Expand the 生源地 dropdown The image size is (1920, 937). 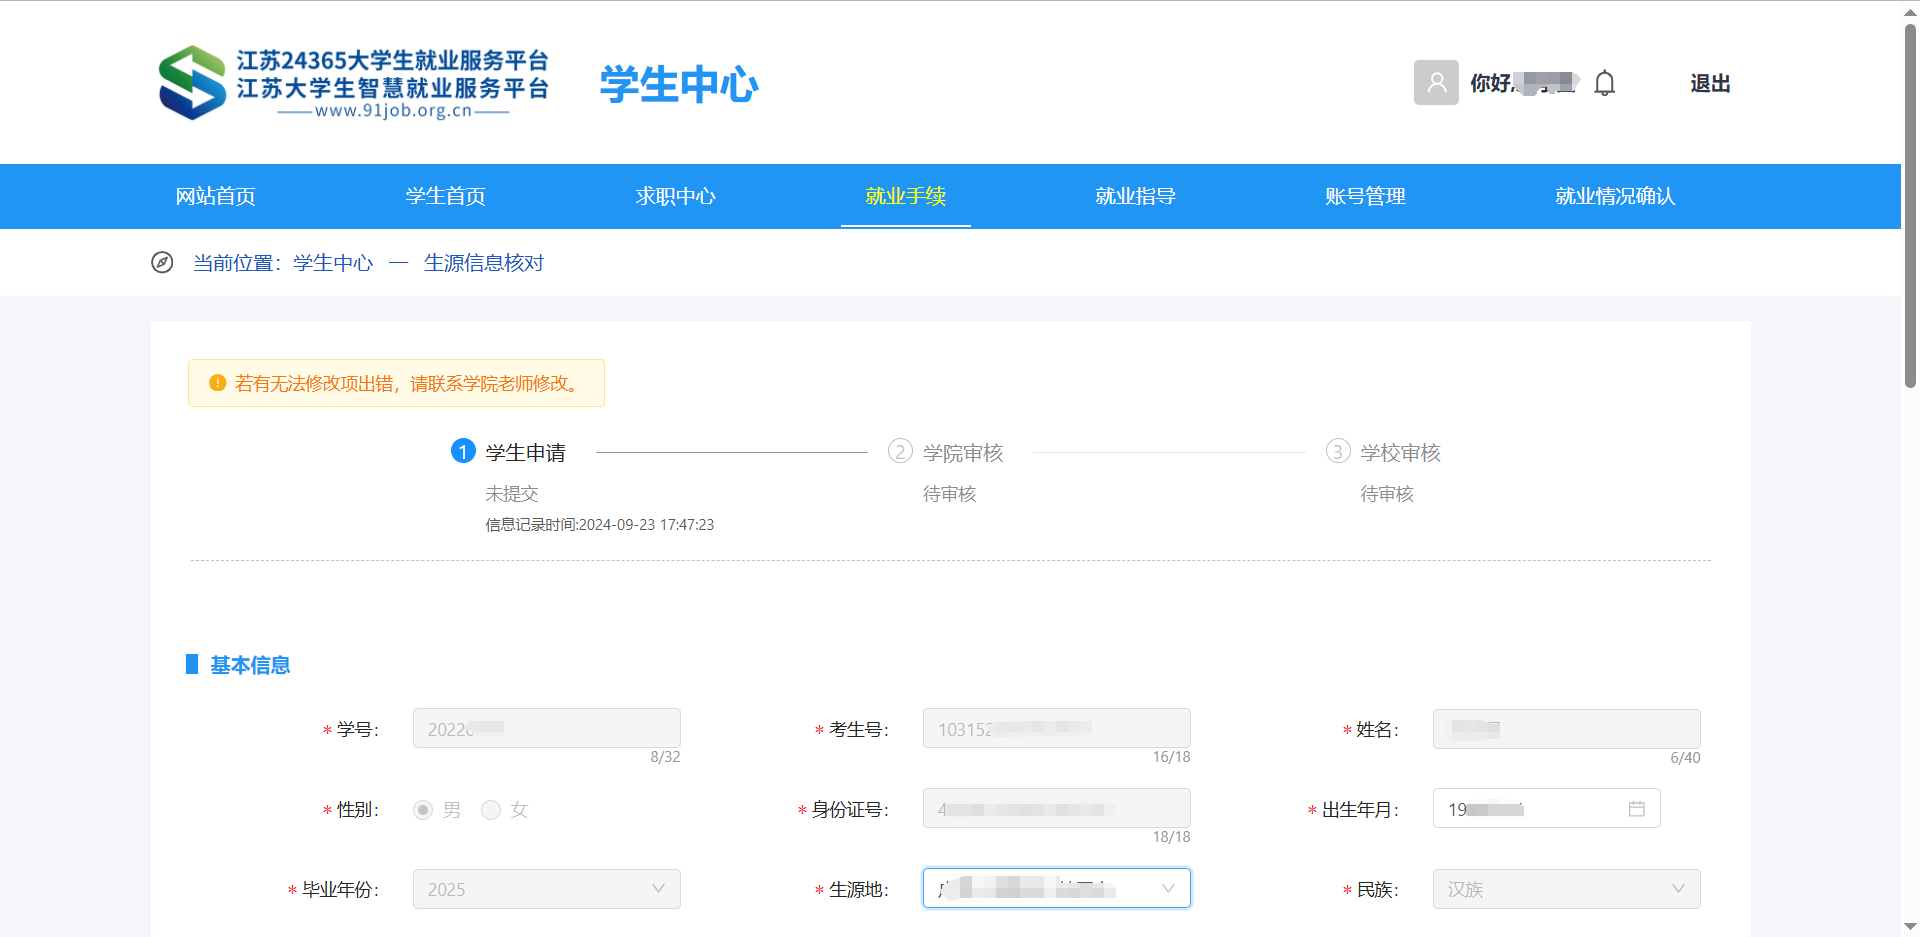(x=1057, y=888)
